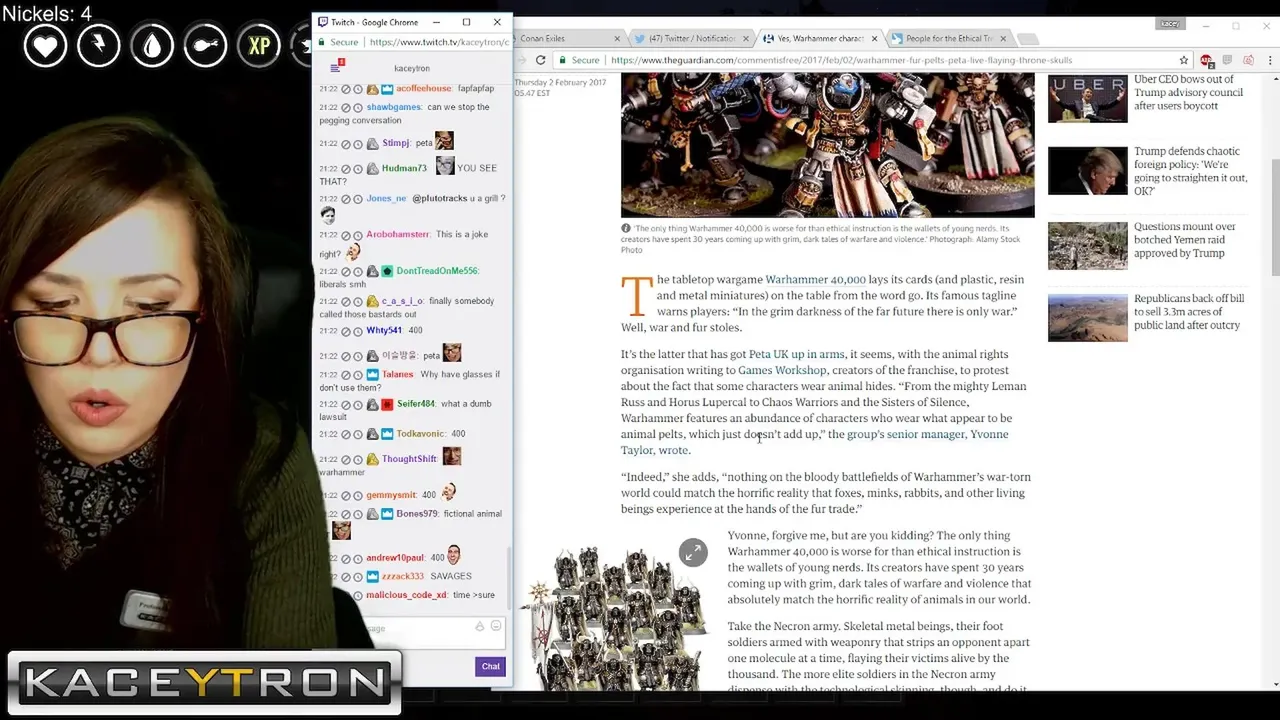Ban user Seifer484 with the ban icon
This screenshot has width=1280, height=720.
[x=346, y=404]
